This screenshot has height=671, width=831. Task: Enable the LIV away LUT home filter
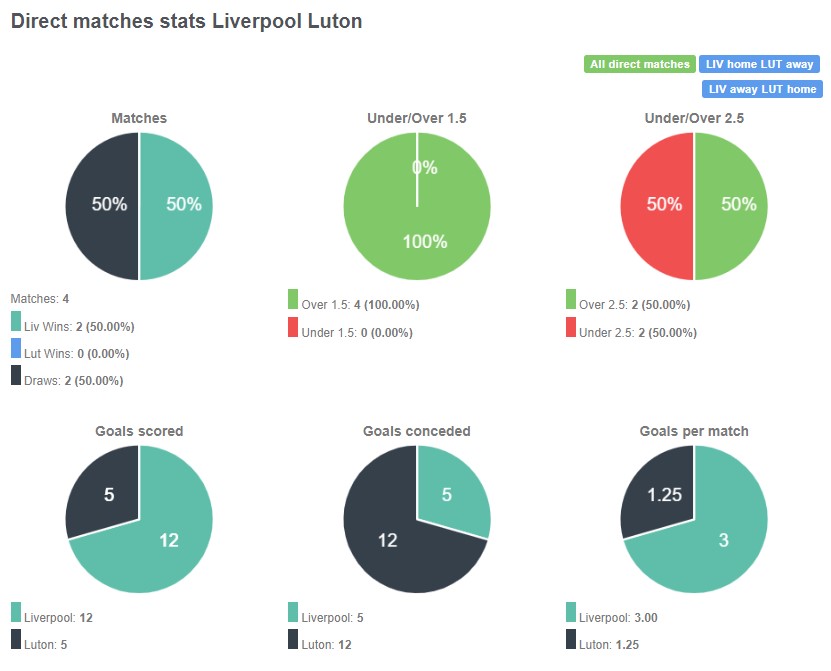(760, 89)
